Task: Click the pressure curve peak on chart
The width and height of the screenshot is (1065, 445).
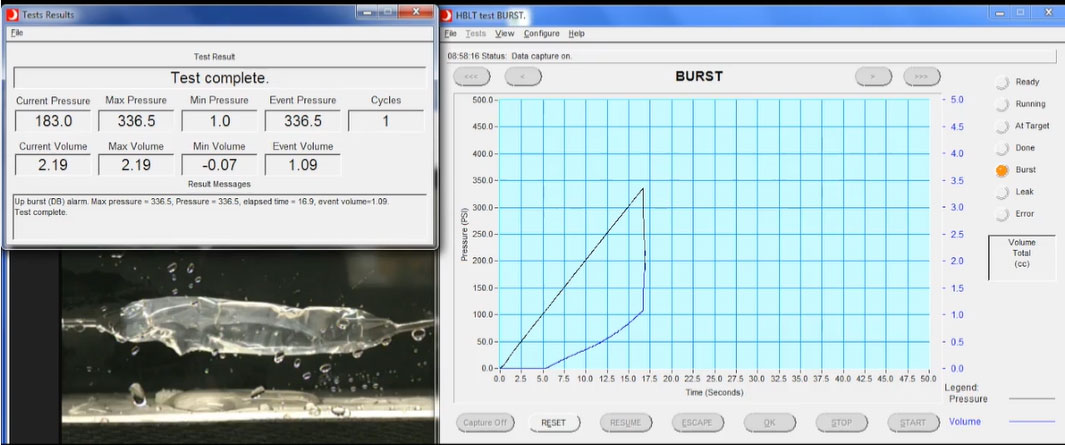Action: pos(643,189)
